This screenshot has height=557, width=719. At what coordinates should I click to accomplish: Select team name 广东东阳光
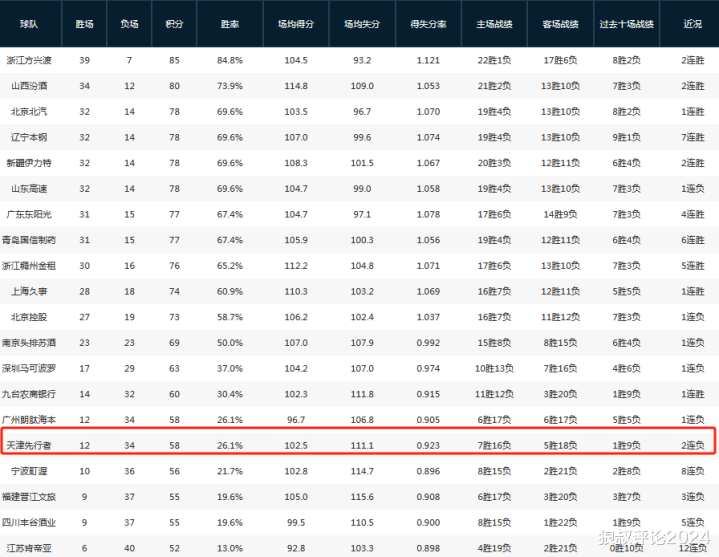pos(29,214)
